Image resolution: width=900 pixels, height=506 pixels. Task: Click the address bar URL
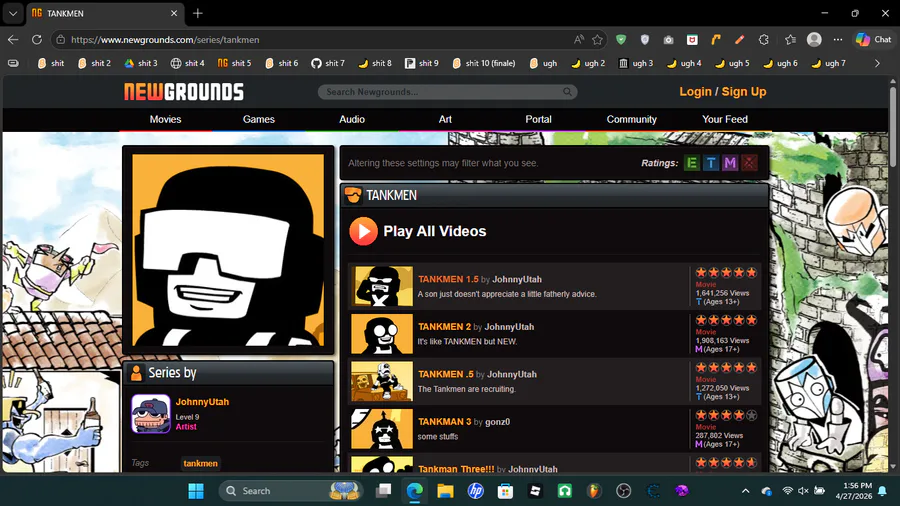165,40
